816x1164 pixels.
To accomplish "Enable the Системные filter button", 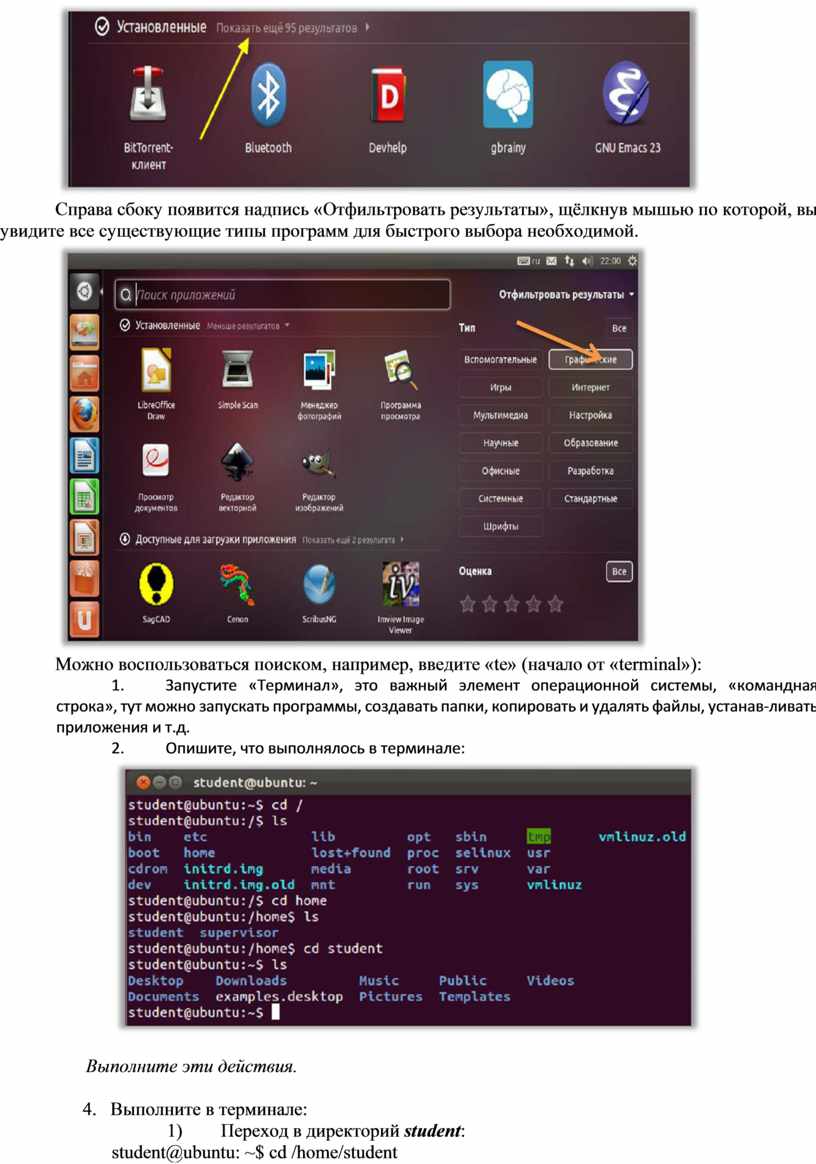I will pos(500,498).
